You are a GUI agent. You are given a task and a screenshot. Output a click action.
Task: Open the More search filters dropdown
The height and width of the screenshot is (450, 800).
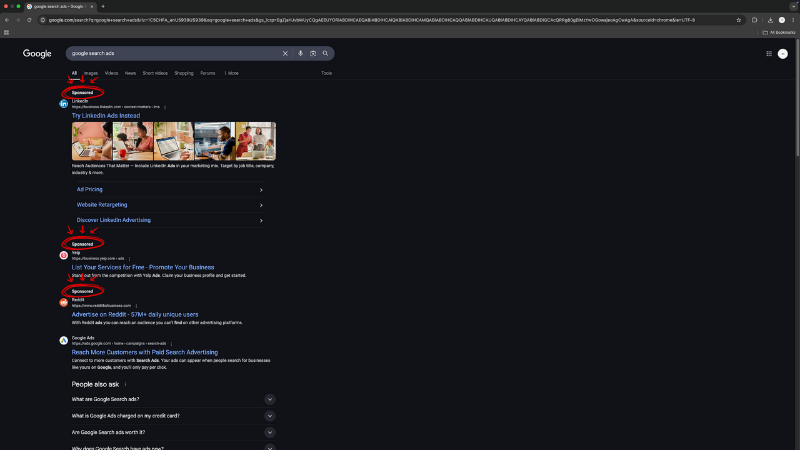(x=232, y=73)
